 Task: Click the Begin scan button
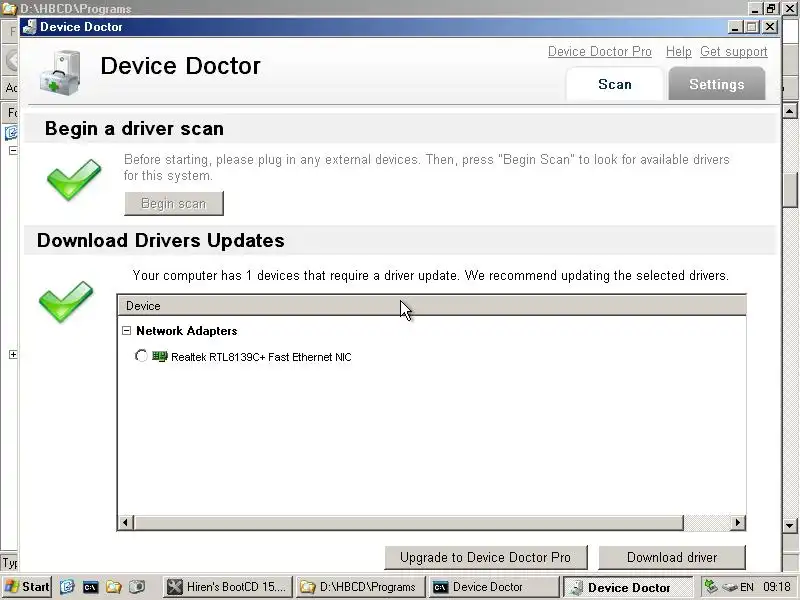point(174,204)
